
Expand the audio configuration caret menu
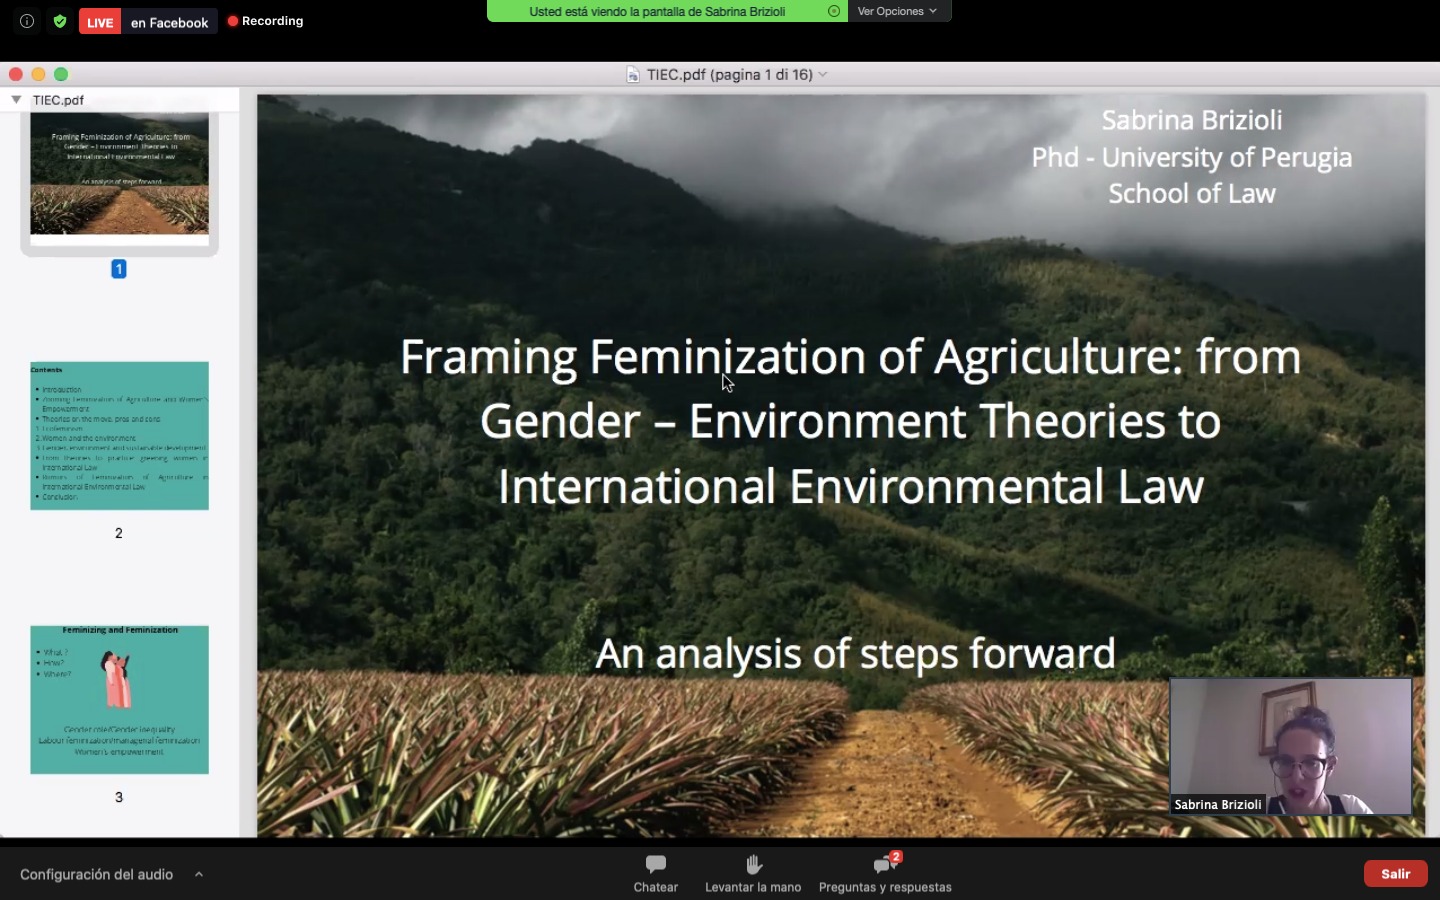(x=199, y=874)
